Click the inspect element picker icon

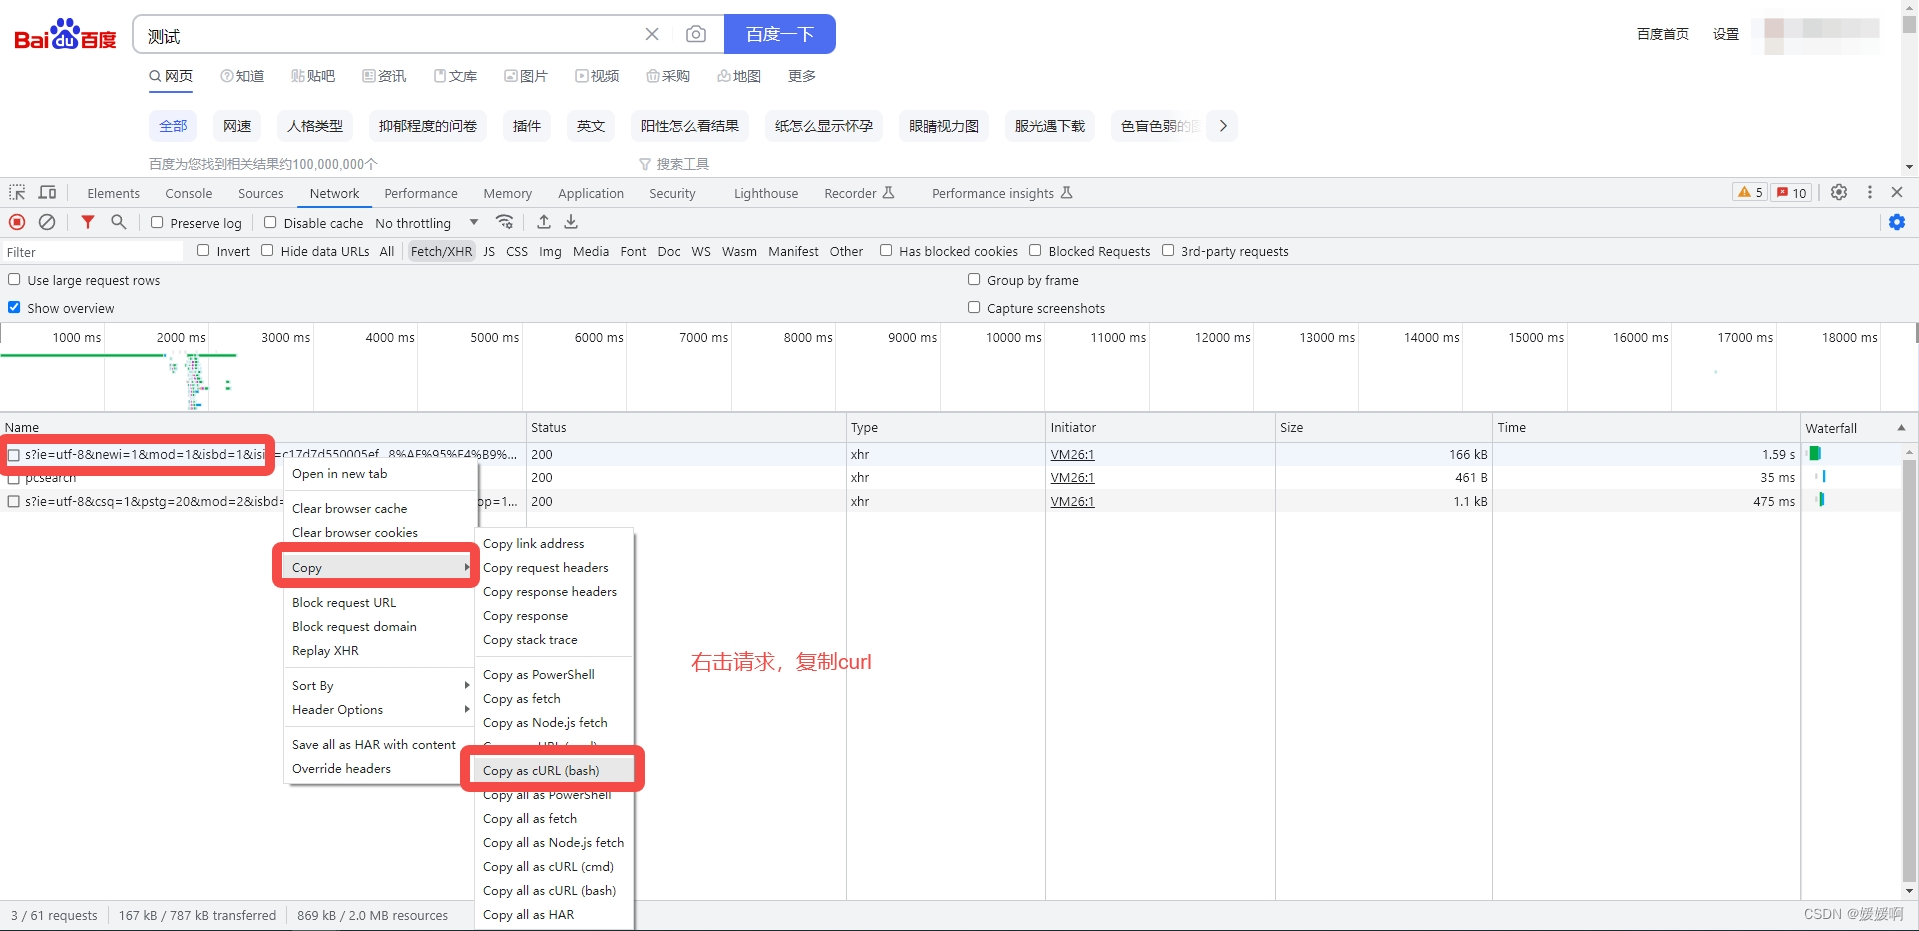pyautogui.click(x=17, y=192)
